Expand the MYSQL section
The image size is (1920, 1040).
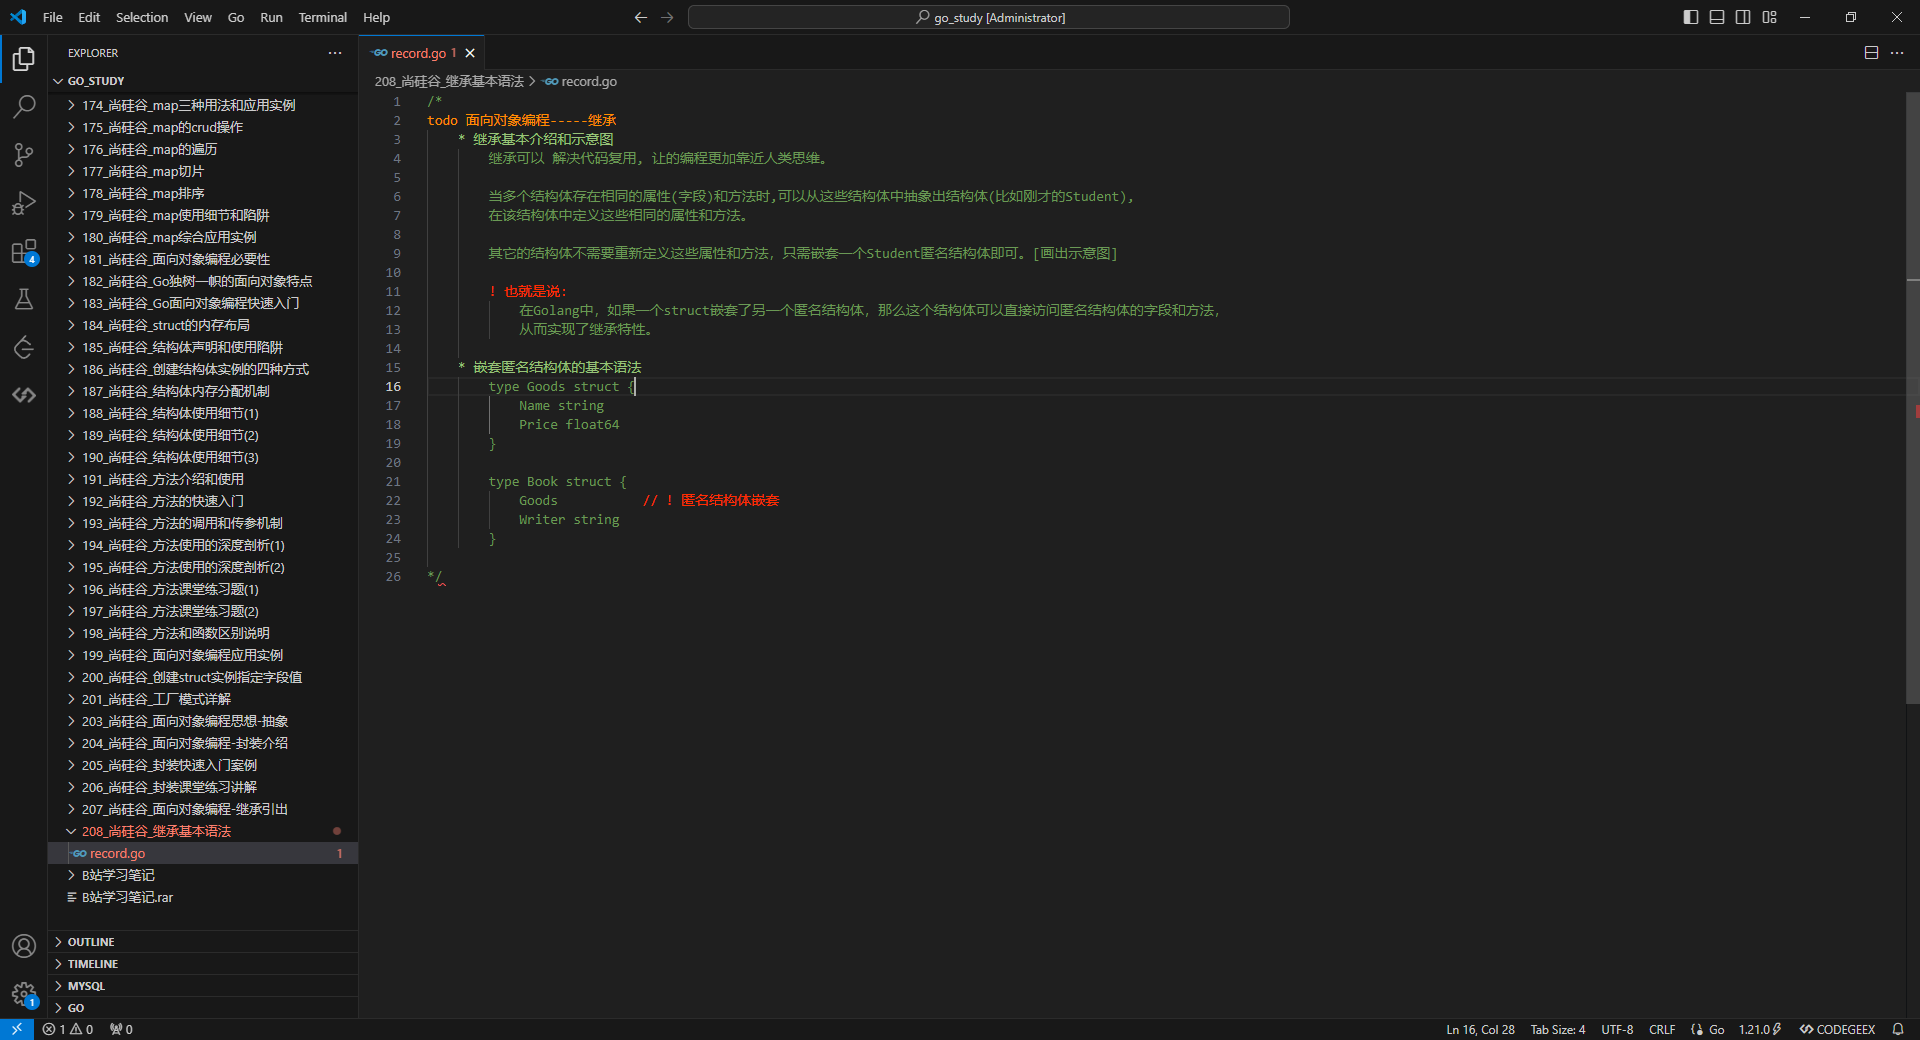point(203,986)
